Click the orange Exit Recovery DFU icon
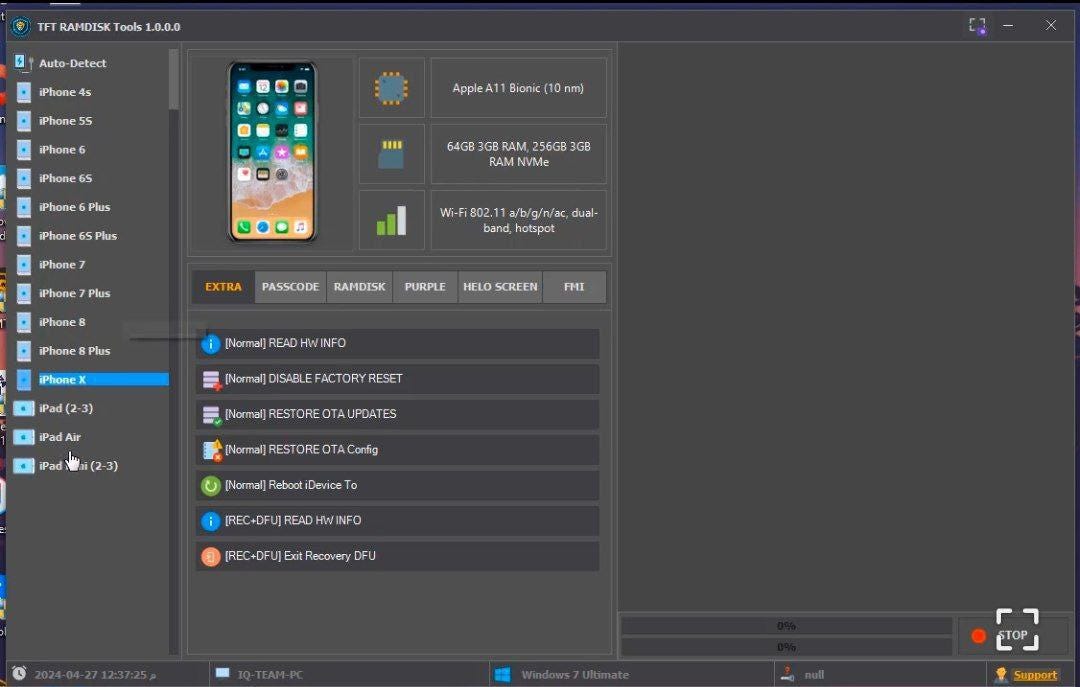Image resolution: width=1080 pixels, height=687 pixels. coord(211,556)
